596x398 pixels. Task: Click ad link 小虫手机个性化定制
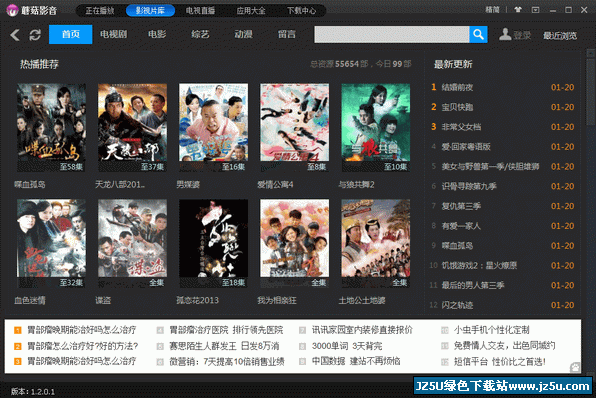[x=492, y=330]
